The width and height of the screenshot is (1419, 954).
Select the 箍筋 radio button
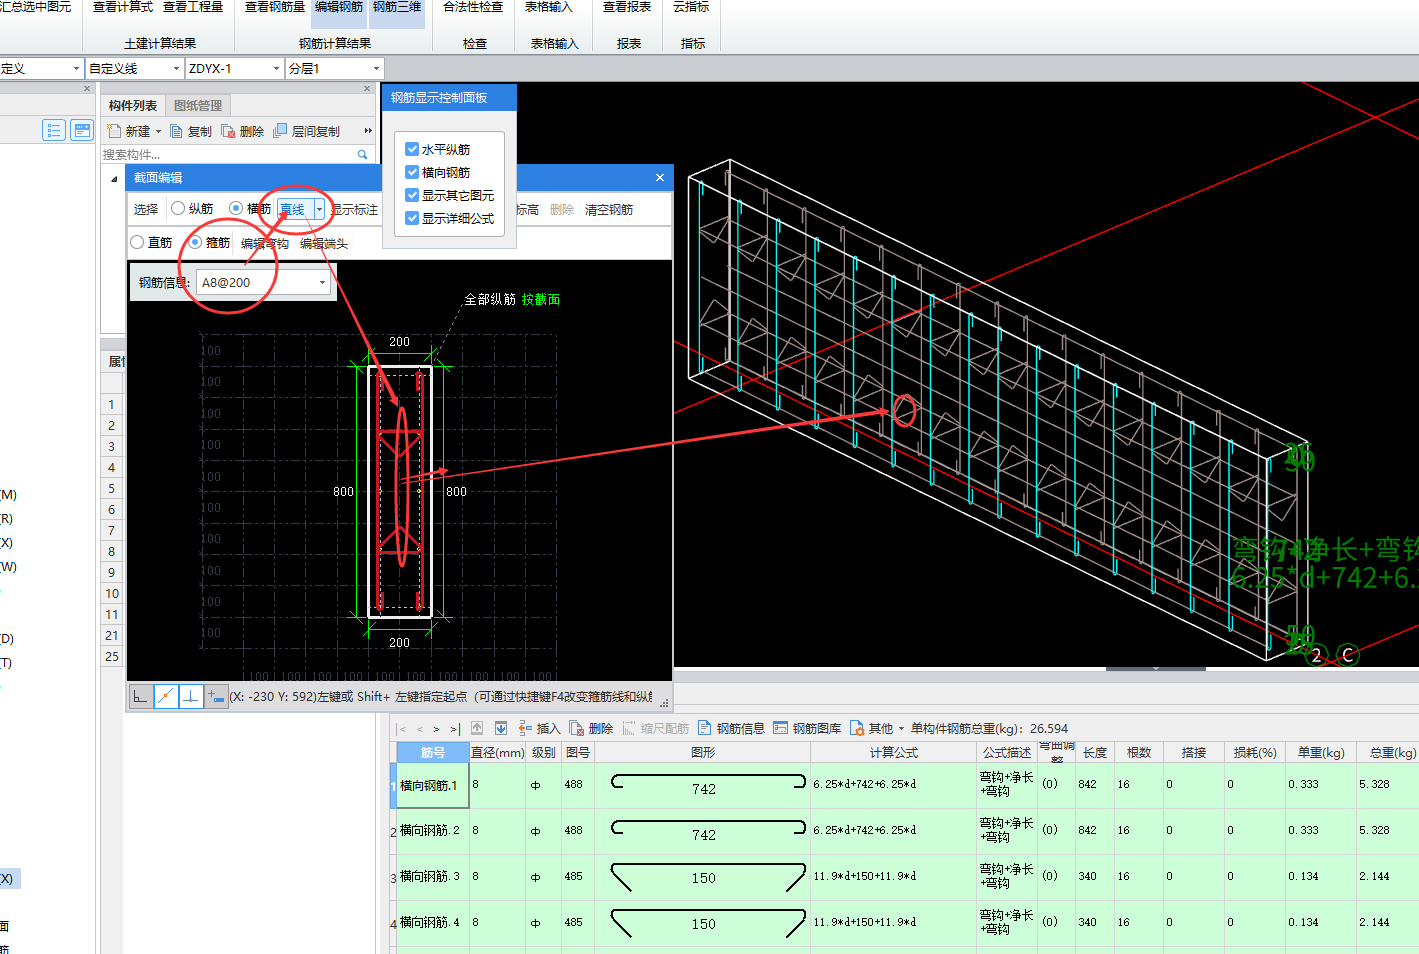click(x=195, y=242)
